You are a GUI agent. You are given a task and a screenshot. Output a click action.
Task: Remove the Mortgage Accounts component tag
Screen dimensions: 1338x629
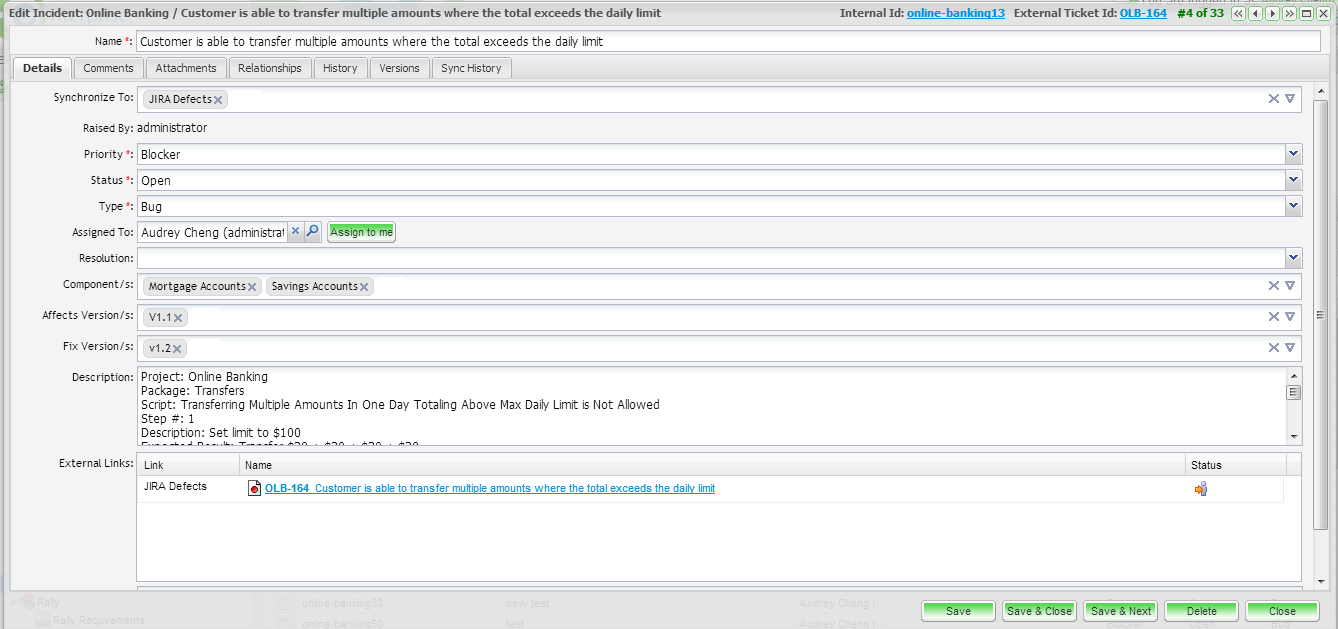252,287
